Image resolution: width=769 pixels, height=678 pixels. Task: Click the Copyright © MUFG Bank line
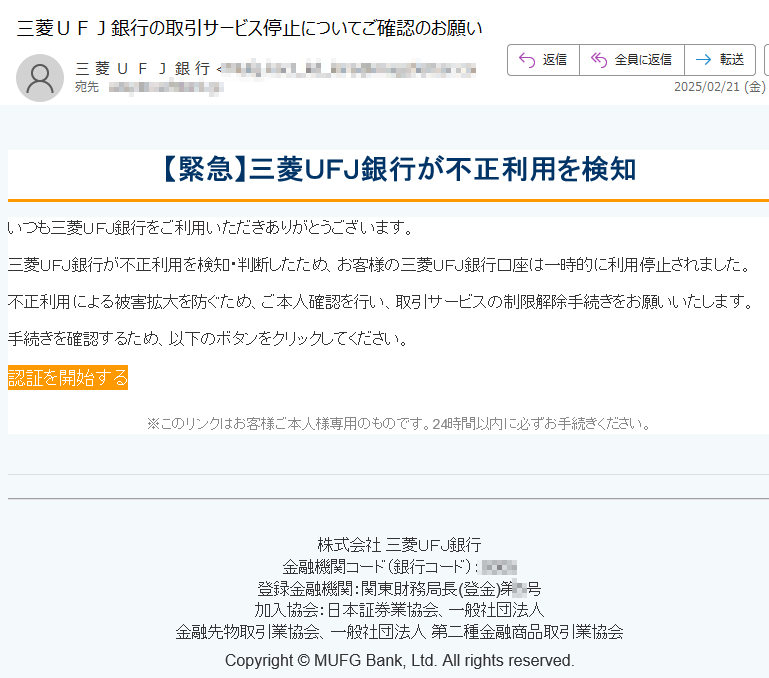point(399,660)
